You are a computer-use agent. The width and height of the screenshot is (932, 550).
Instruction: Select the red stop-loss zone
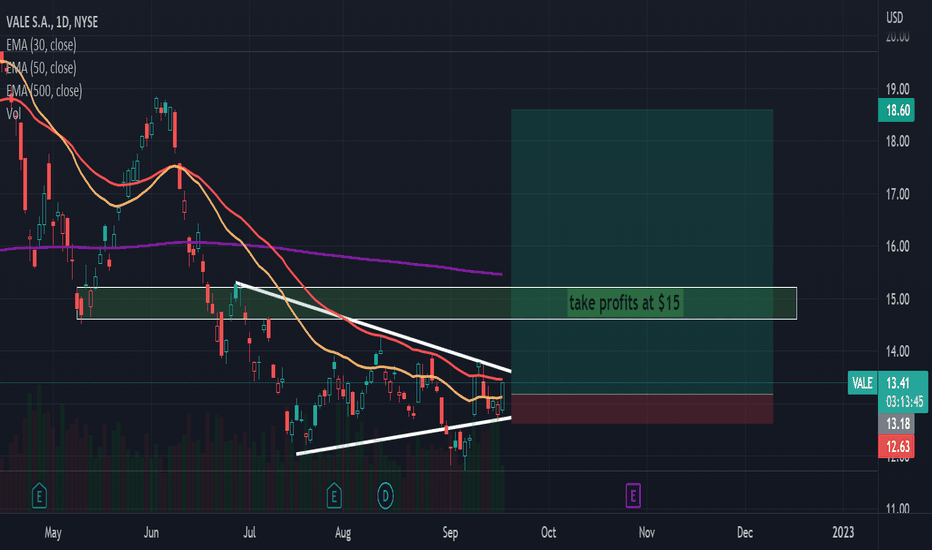point(642,409)
